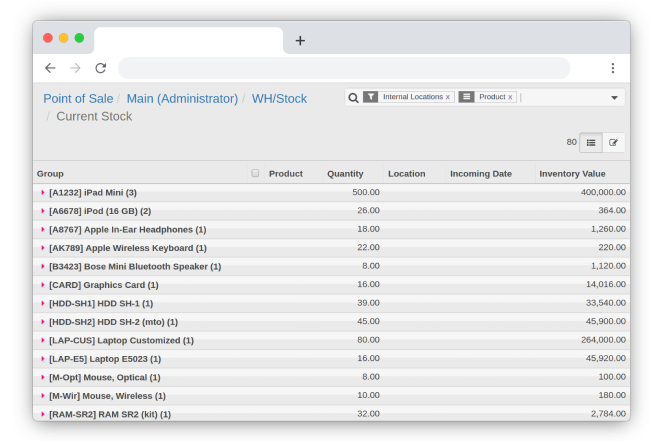Click the 400,000.00 inventory value

[x=603, y=192]
